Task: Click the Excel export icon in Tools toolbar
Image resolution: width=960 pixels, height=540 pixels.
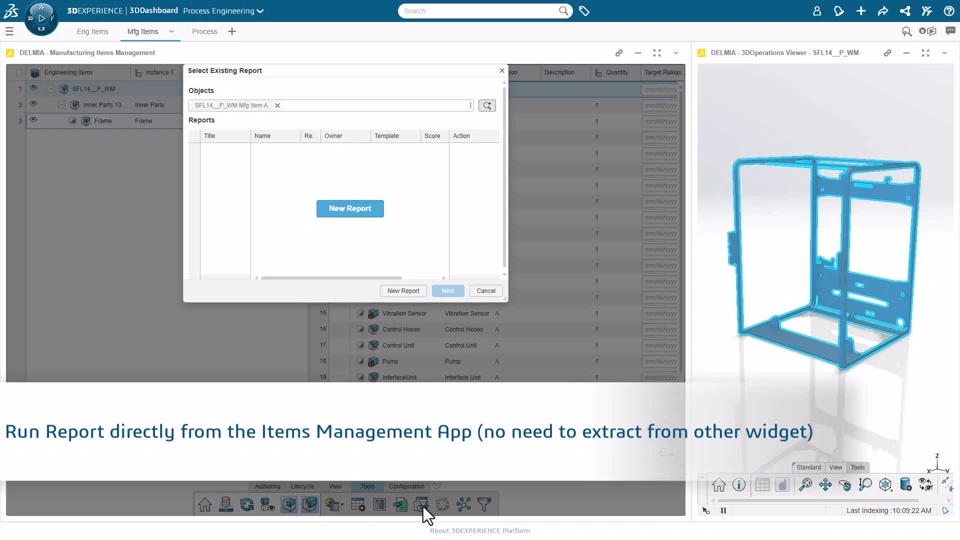Action: (400, 504)
